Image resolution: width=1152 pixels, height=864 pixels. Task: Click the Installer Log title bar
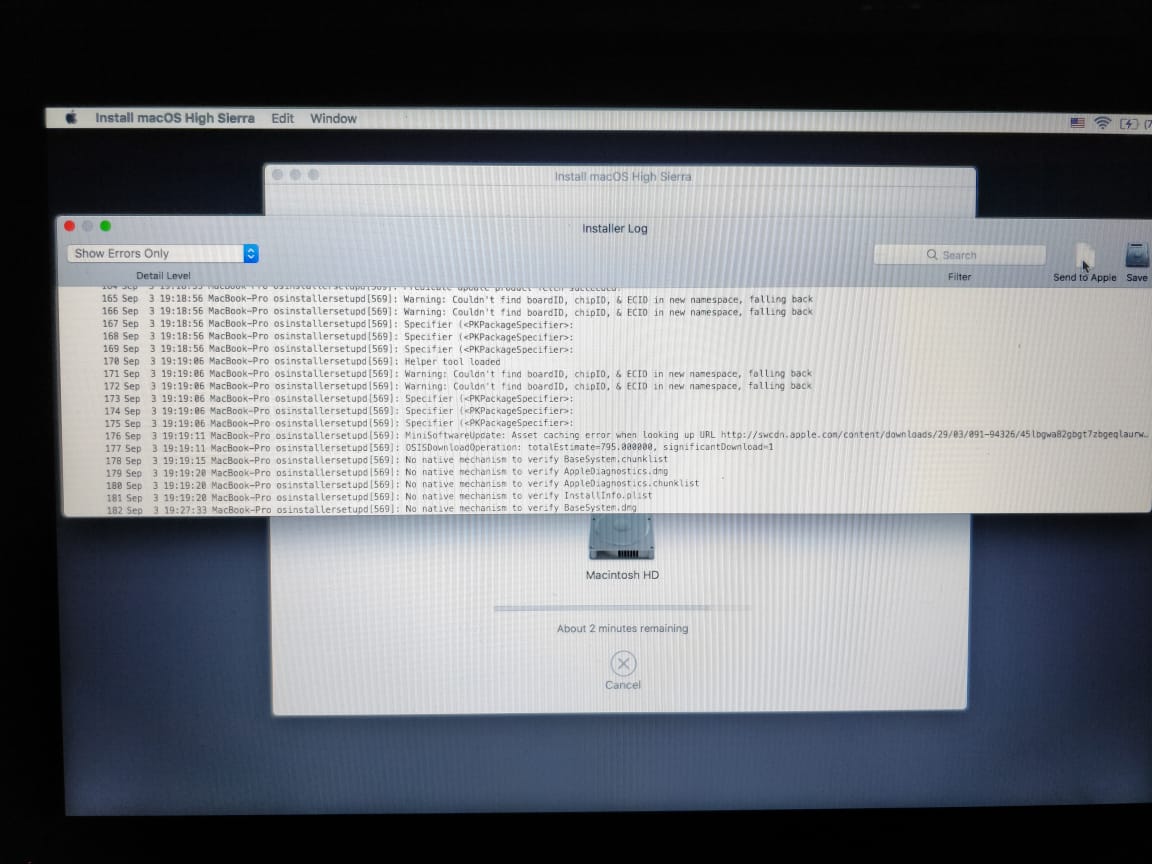pyautogui.click(x=614, y=228)
